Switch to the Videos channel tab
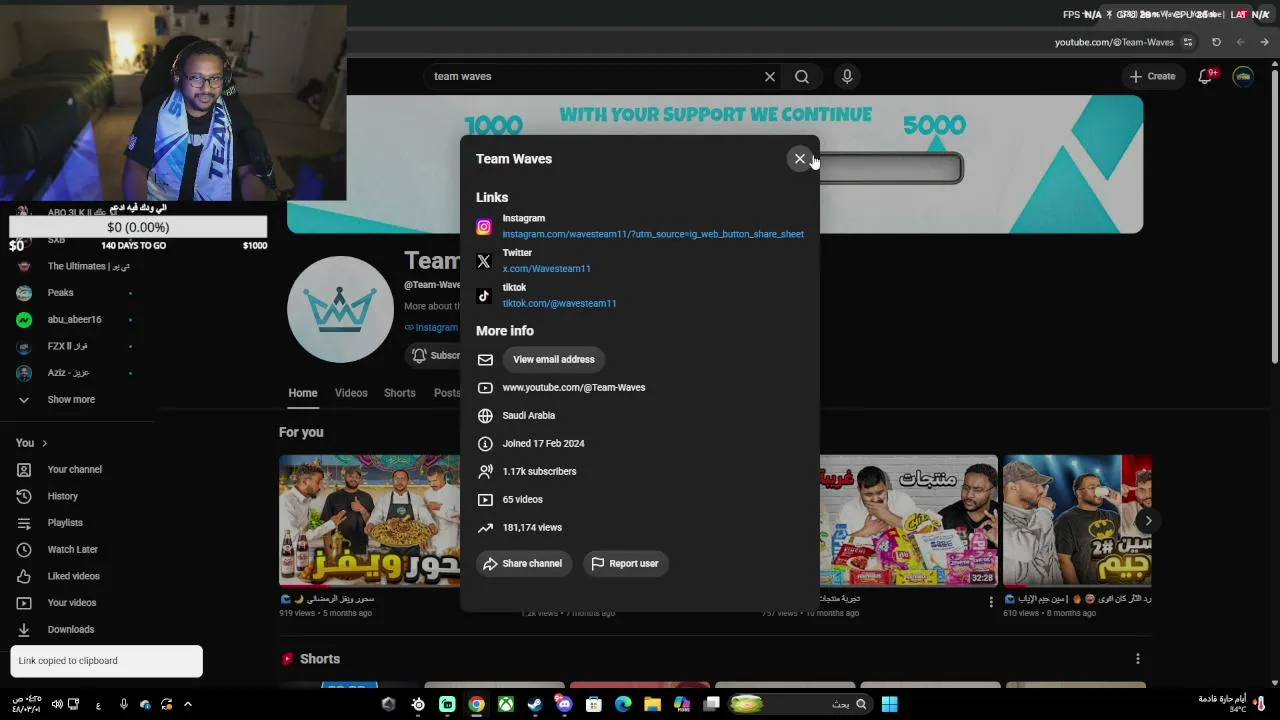 pos(351,393)
